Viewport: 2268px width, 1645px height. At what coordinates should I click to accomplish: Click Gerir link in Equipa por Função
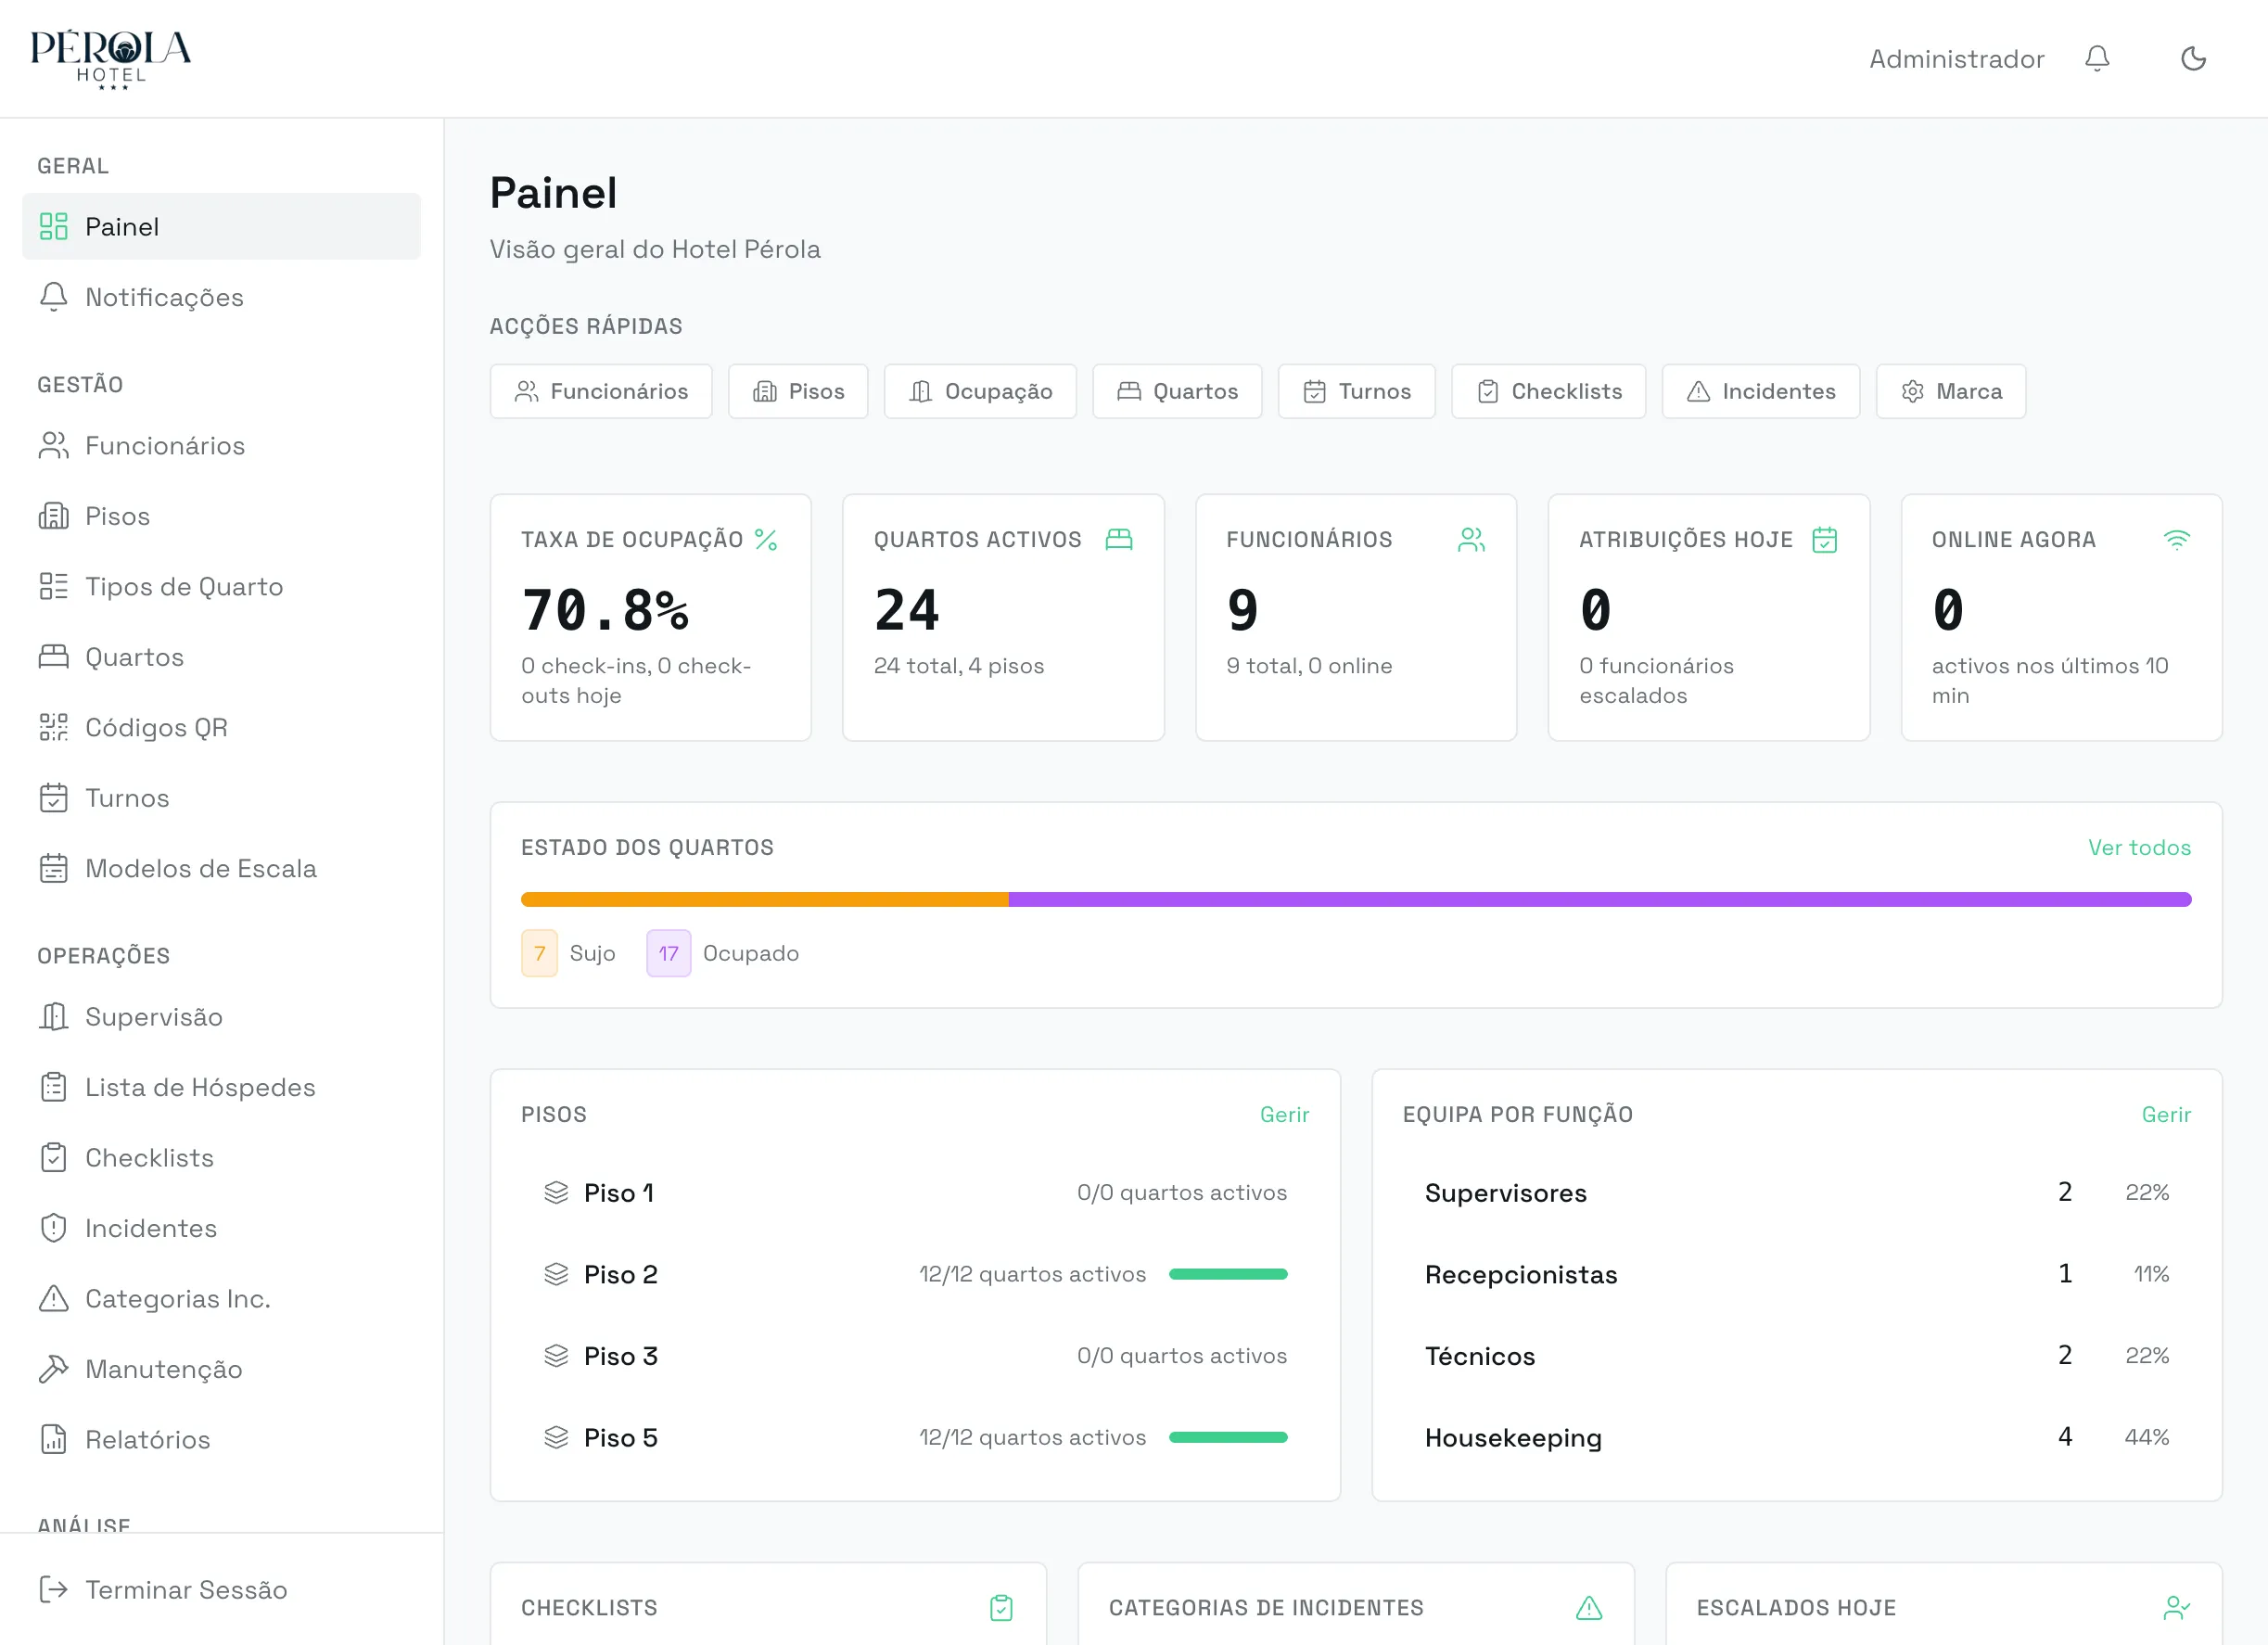click(x=2166, y=1114)
